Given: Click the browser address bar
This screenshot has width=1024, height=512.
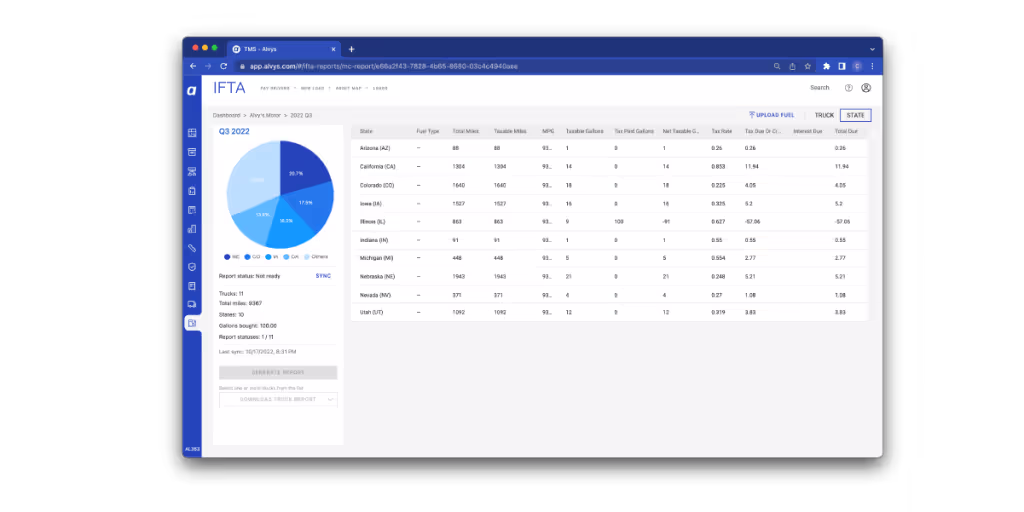Looking at the screenshot, I should (503, 66).
